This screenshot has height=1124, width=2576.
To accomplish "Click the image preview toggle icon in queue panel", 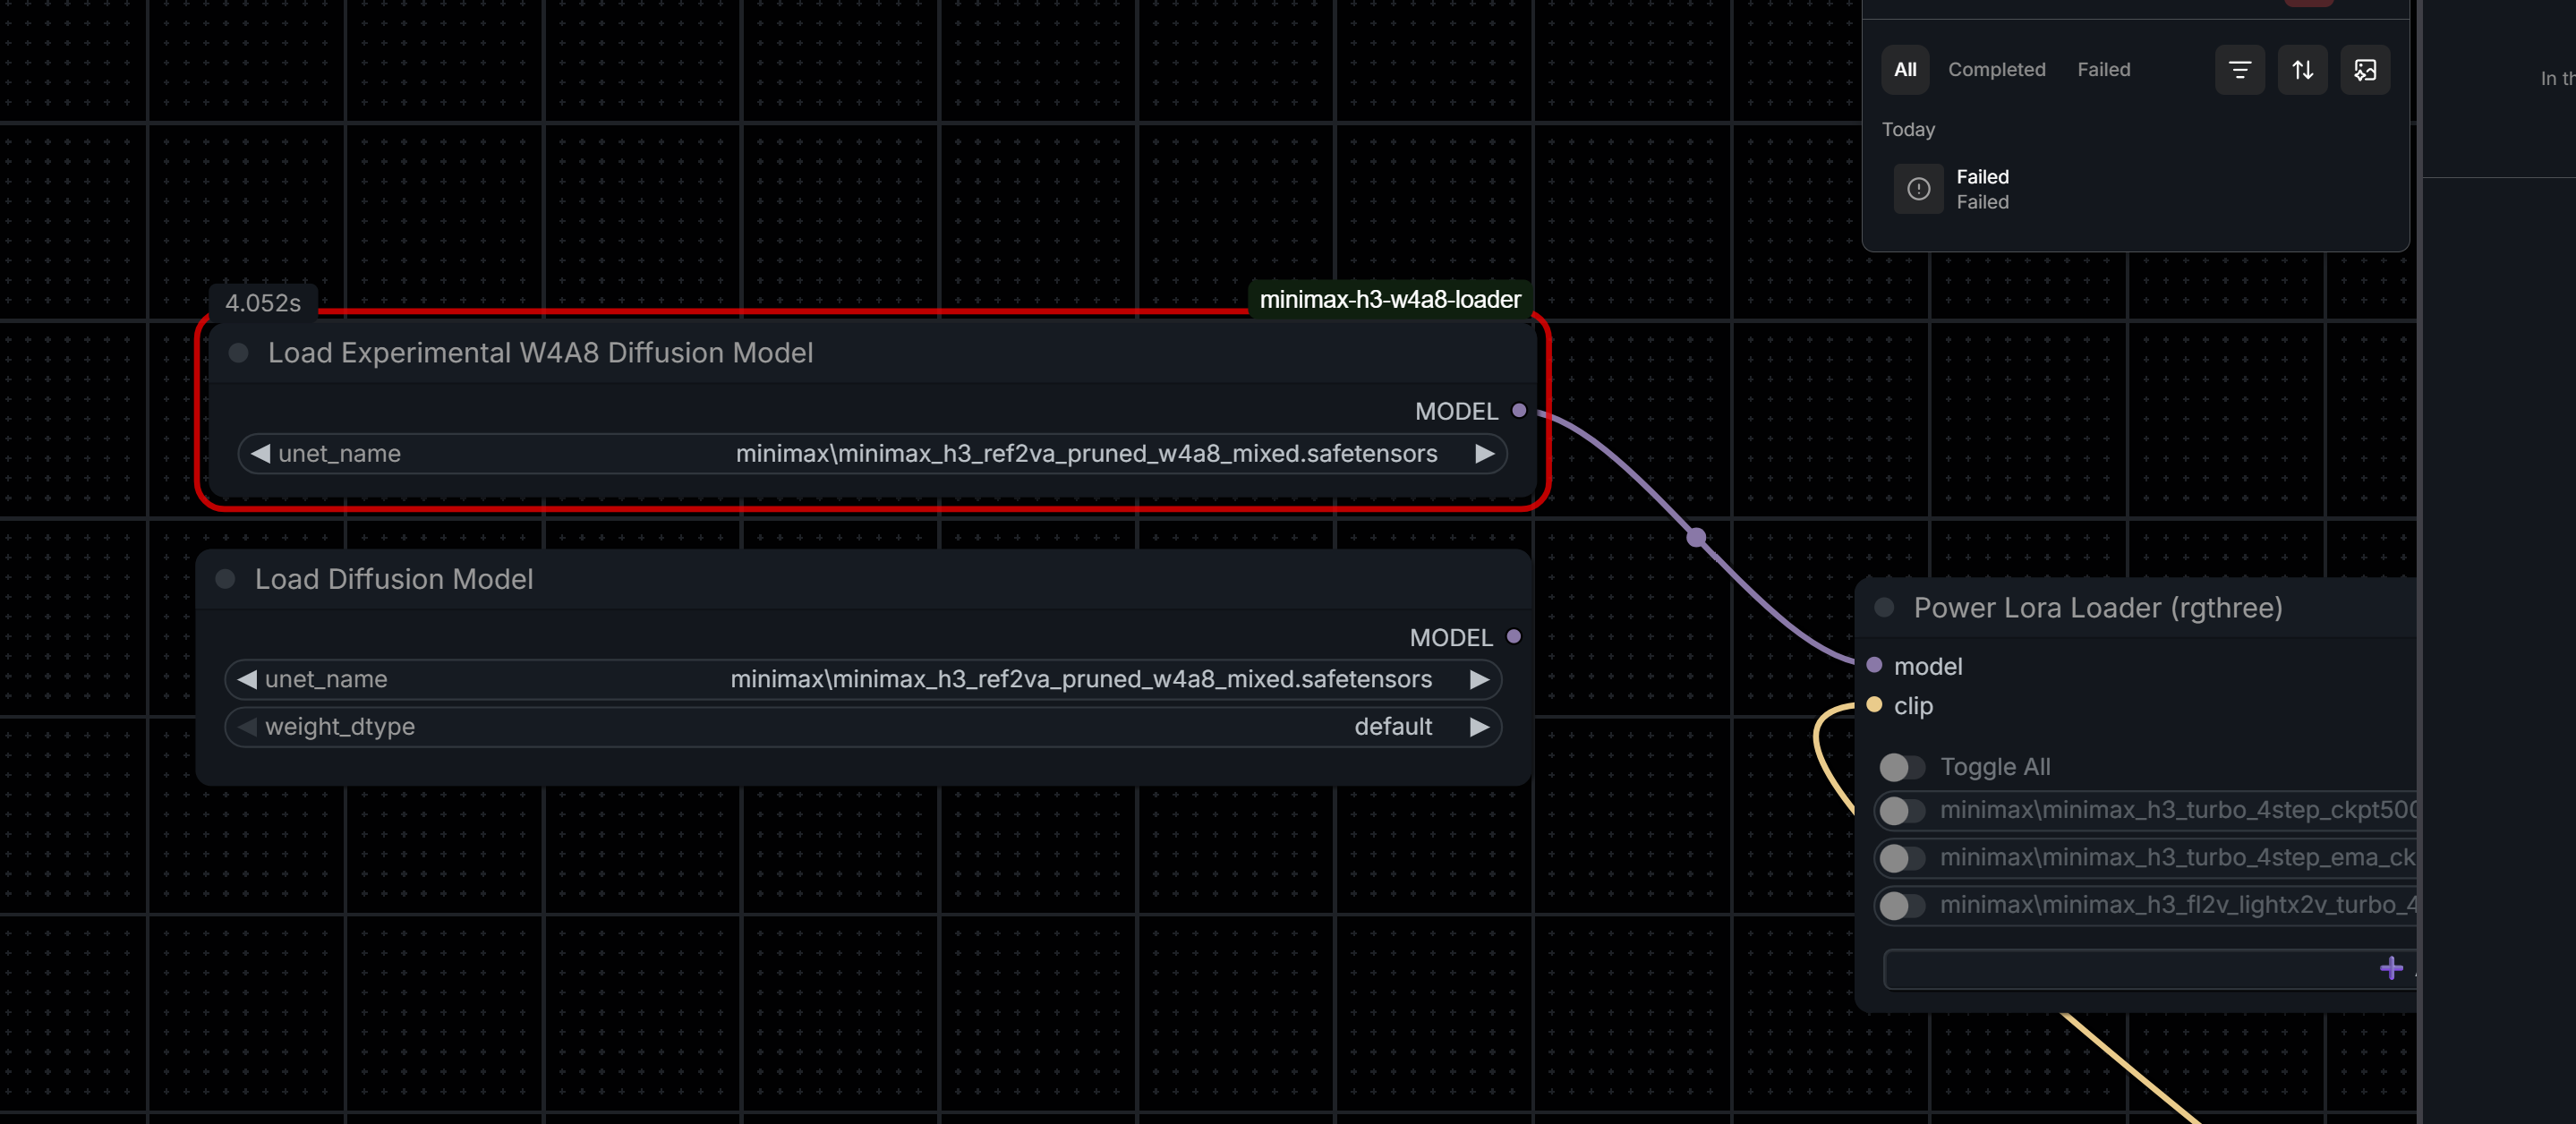I will click(x=2365, y=70).
